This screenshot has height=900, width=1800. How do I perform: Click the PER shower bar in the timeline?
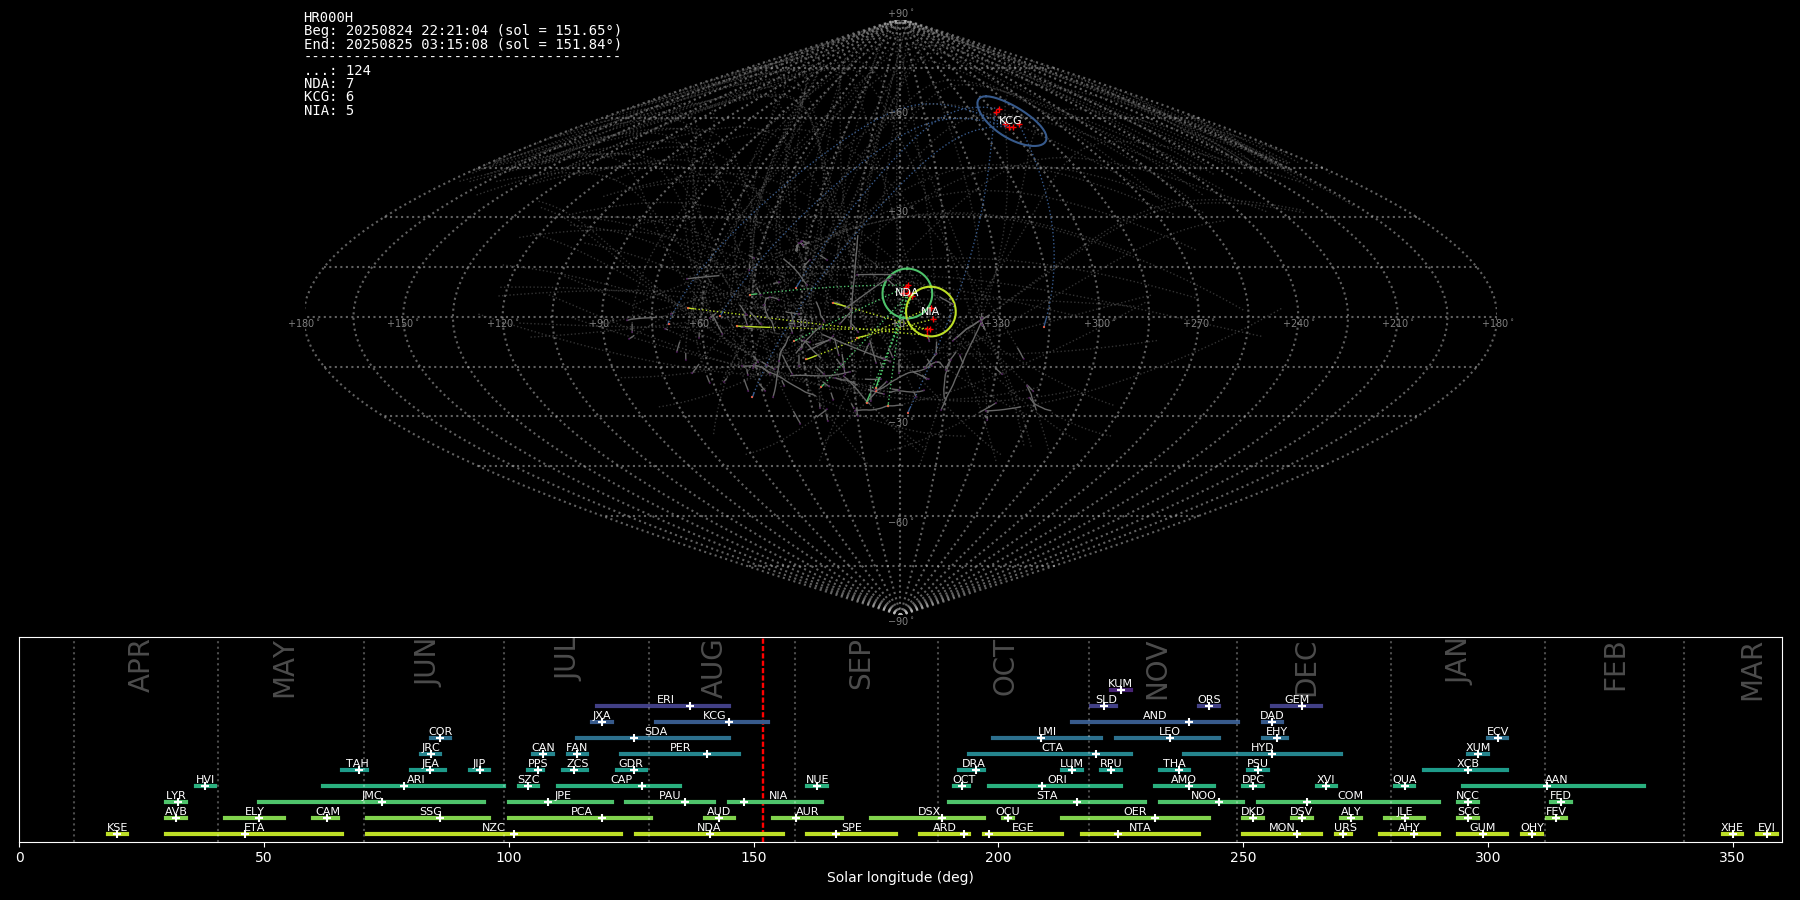tap(680, 754)
